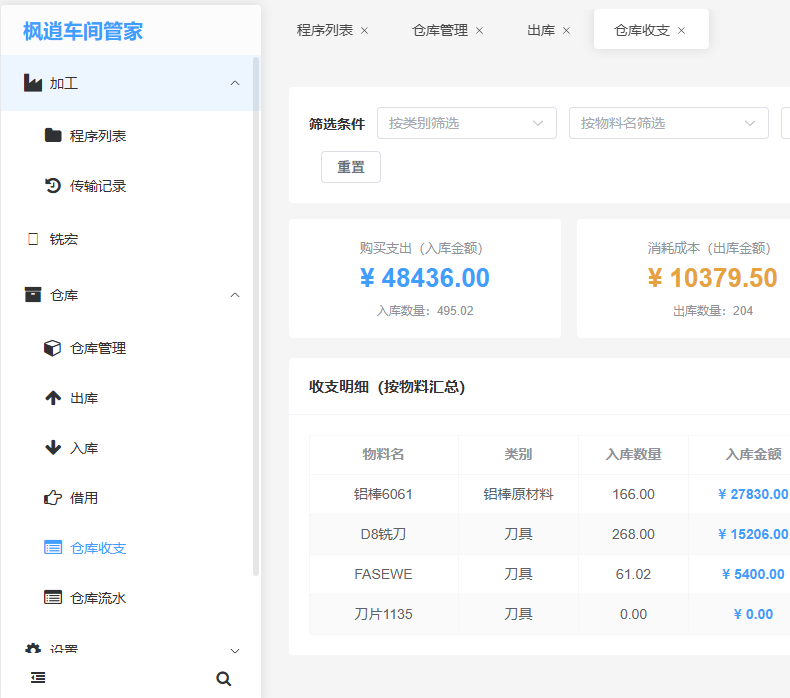This screenshot has height=698, width=790.
Task: Click the list icon beside 仓库流水
Action: pyautogui.click(x=53, y=598)
